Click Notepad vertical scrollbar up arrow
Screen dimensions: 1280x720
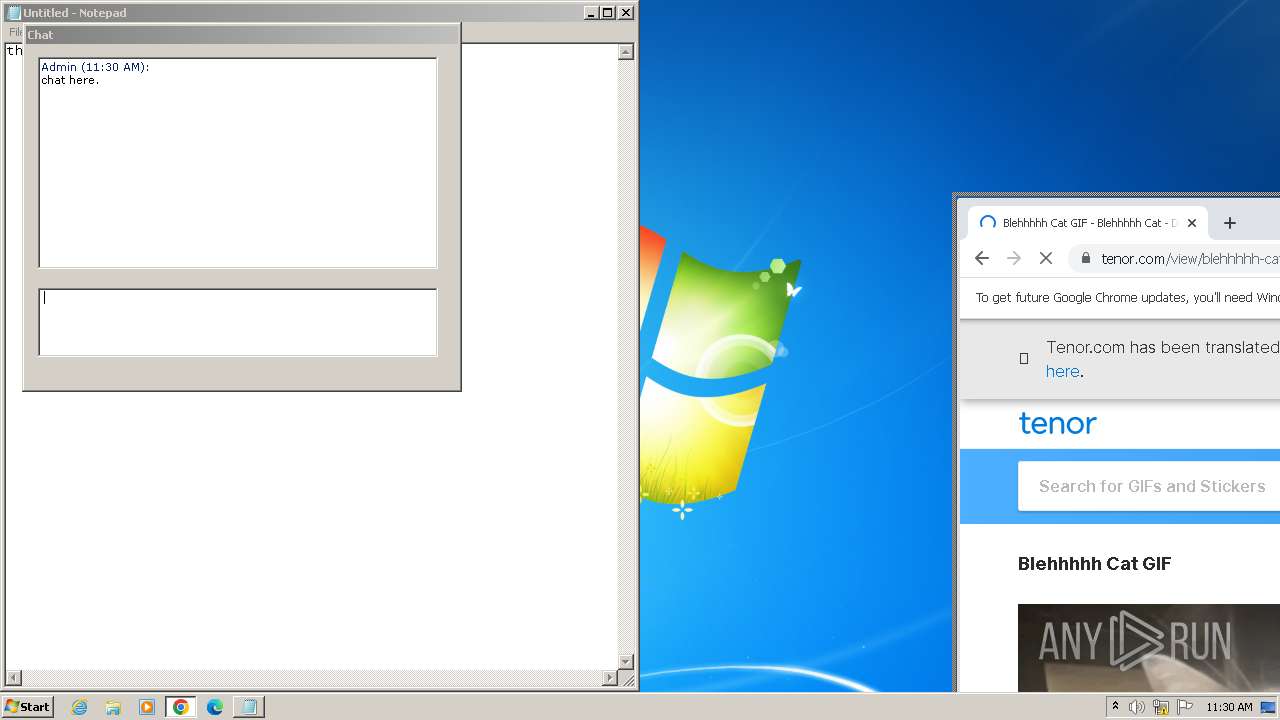pos(626,52)
